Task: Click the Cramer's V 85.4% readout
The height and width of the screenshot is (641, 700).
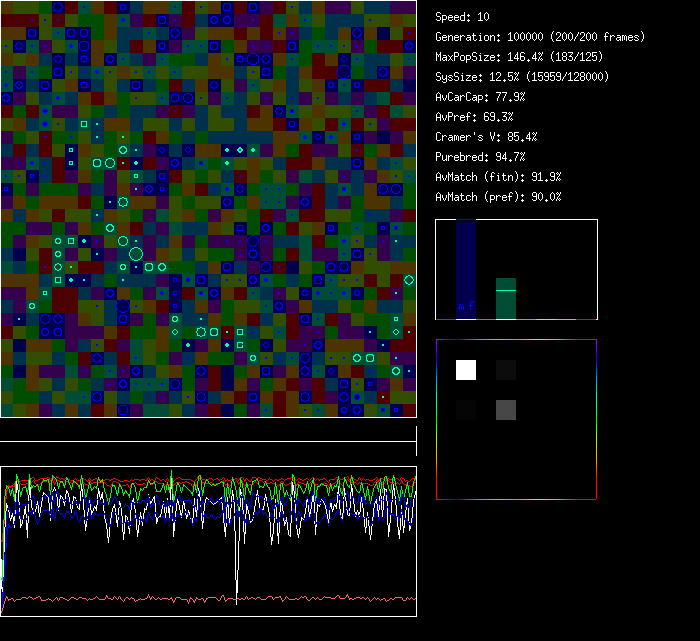Action: tap(486, 137)
